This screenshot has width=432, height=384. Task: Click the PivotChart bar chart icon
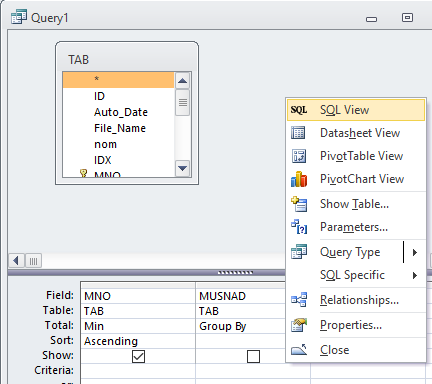tap(299, 179)
